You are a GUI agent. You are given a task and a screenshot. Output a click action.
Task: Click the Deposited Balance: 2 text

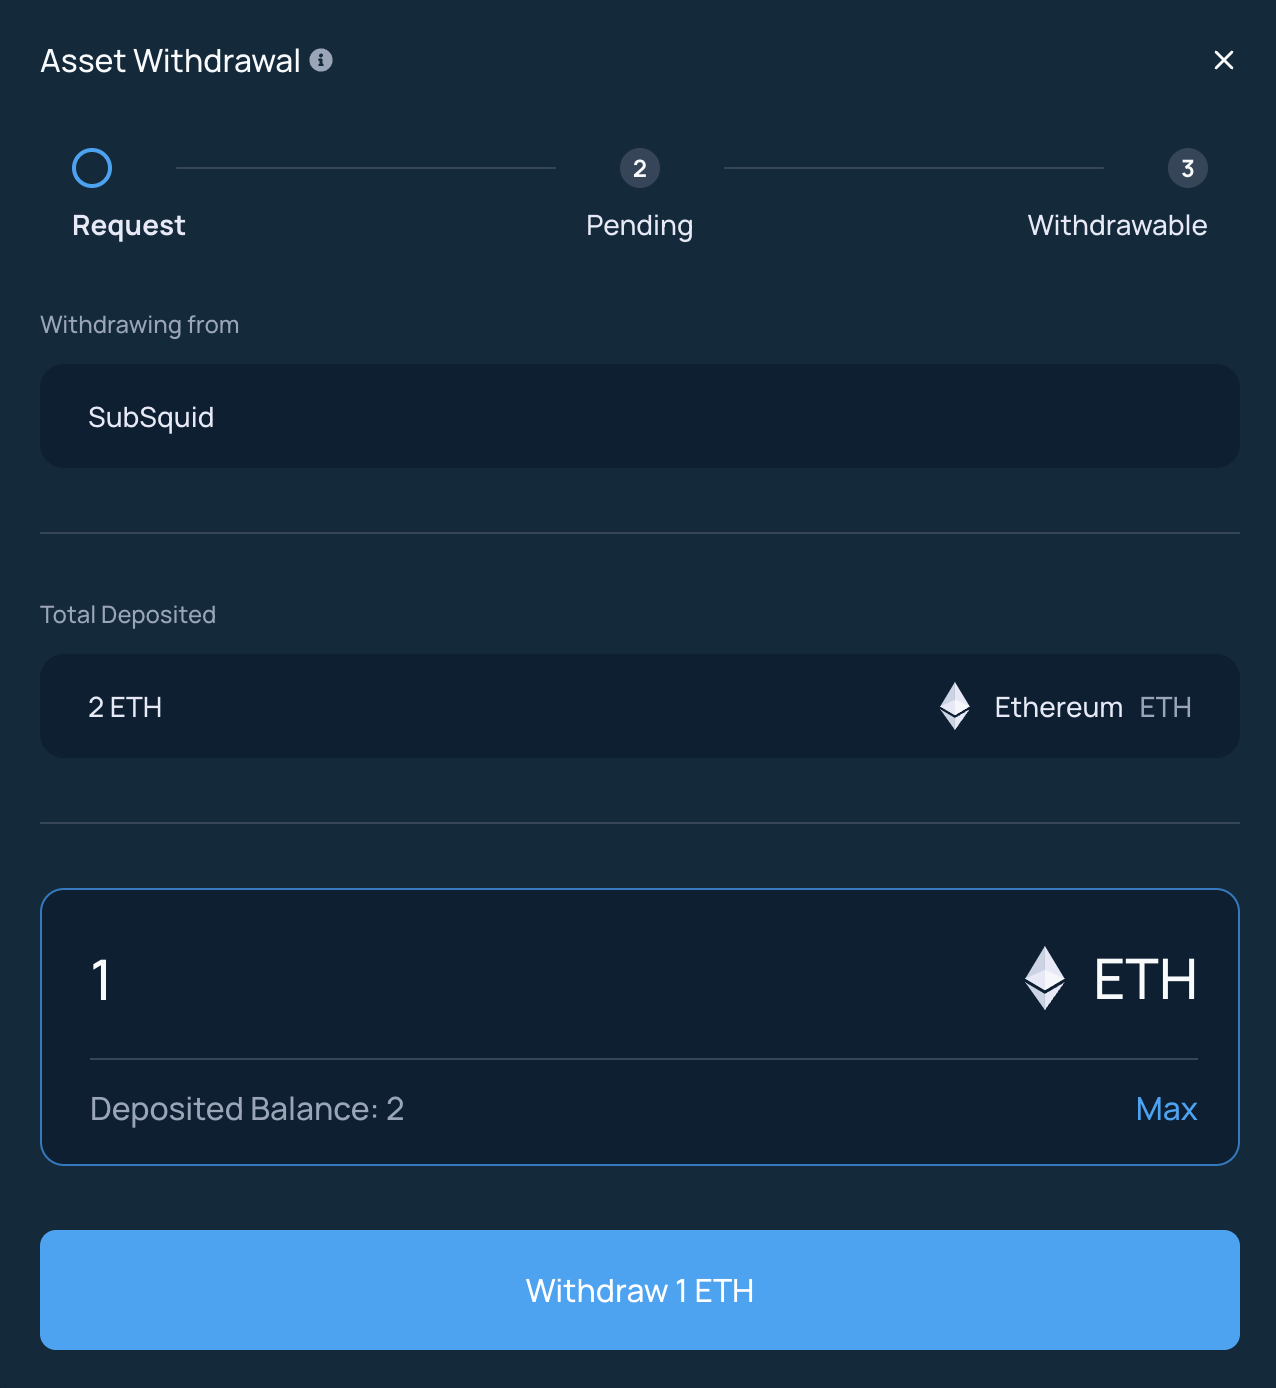pos(247,1109)
